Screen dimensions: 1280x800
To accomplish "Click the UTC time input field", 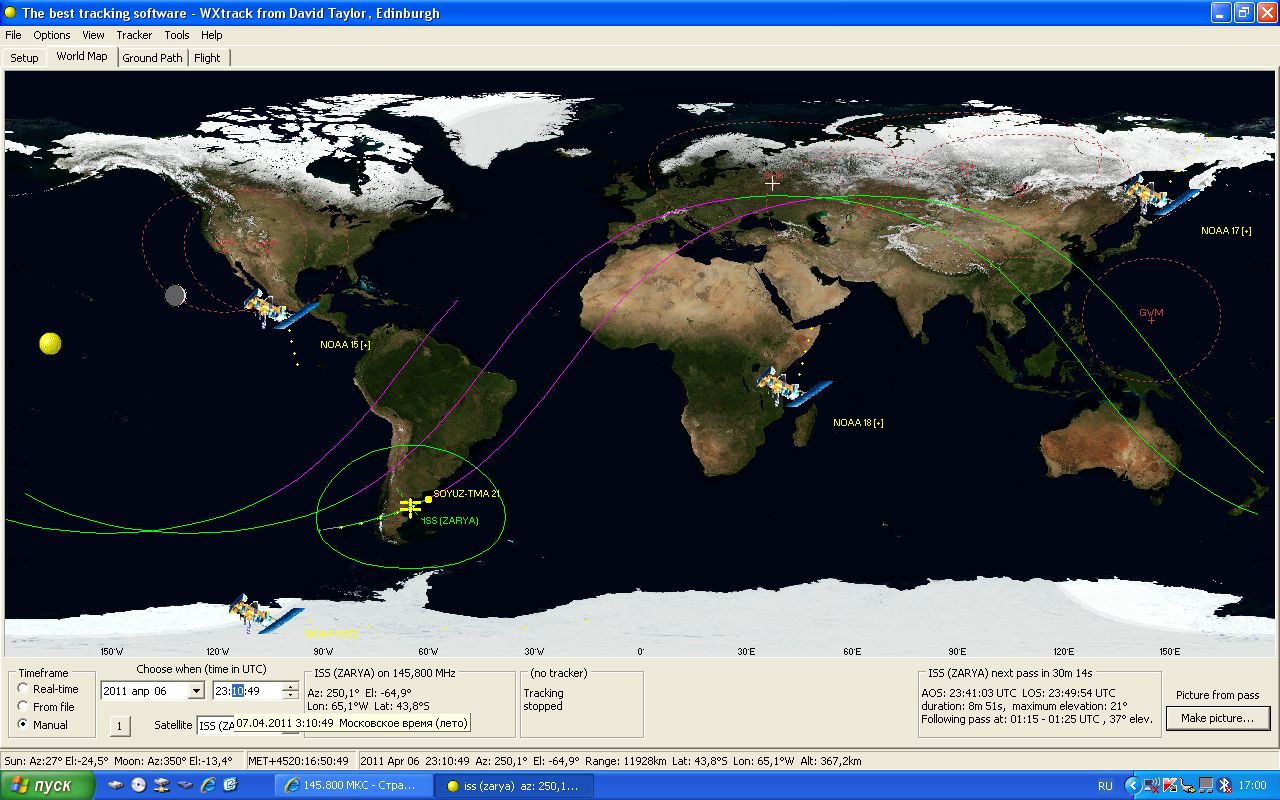I will click(246, 691).
